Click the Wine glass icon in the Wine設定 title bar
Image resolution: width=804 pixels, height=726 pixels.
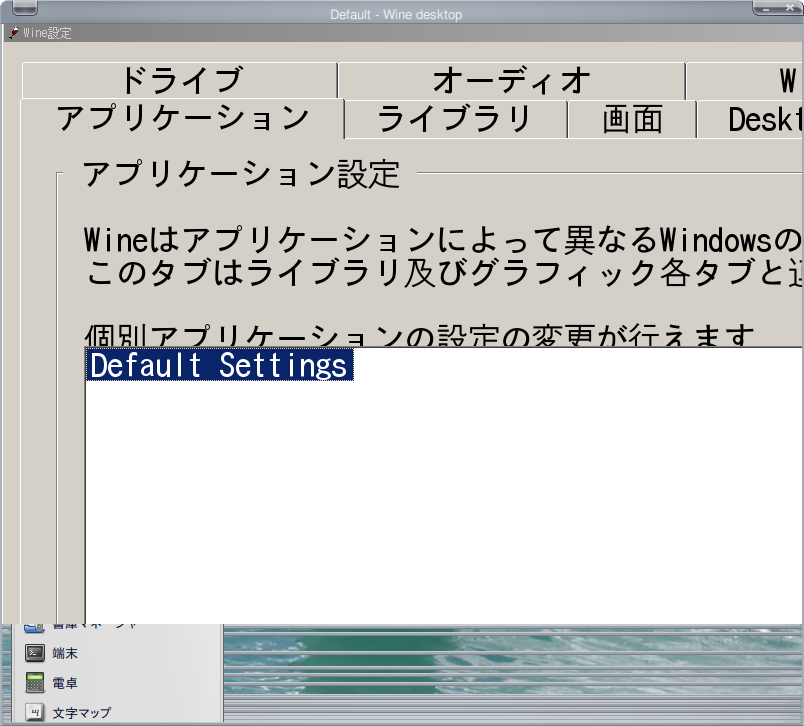tap(14, 33)
